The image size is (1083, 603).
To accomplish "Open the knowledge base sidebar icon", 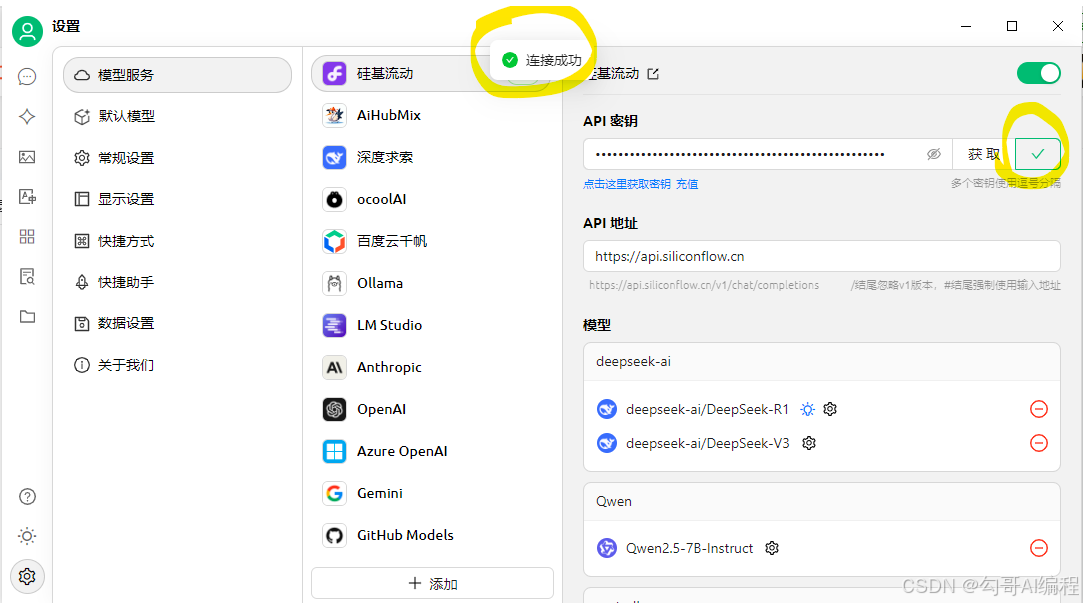I will (x=27, y=277).
